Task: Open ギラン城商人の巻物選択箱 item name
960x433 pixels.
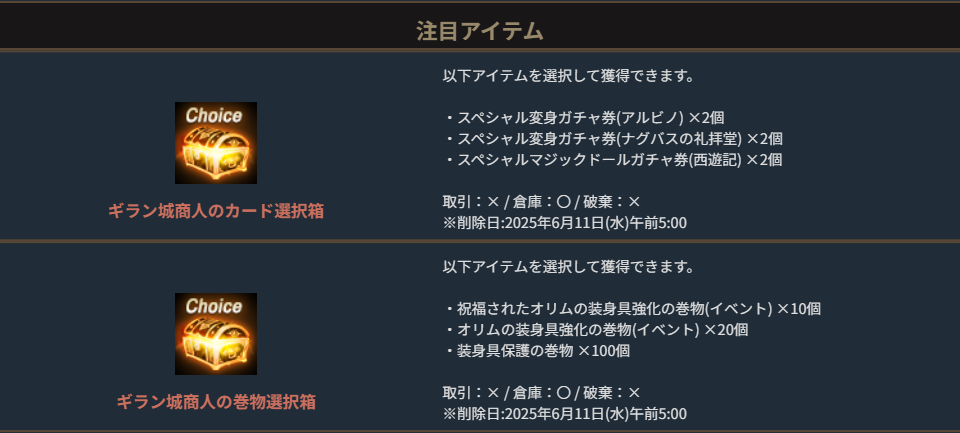Action: point(216,402)
